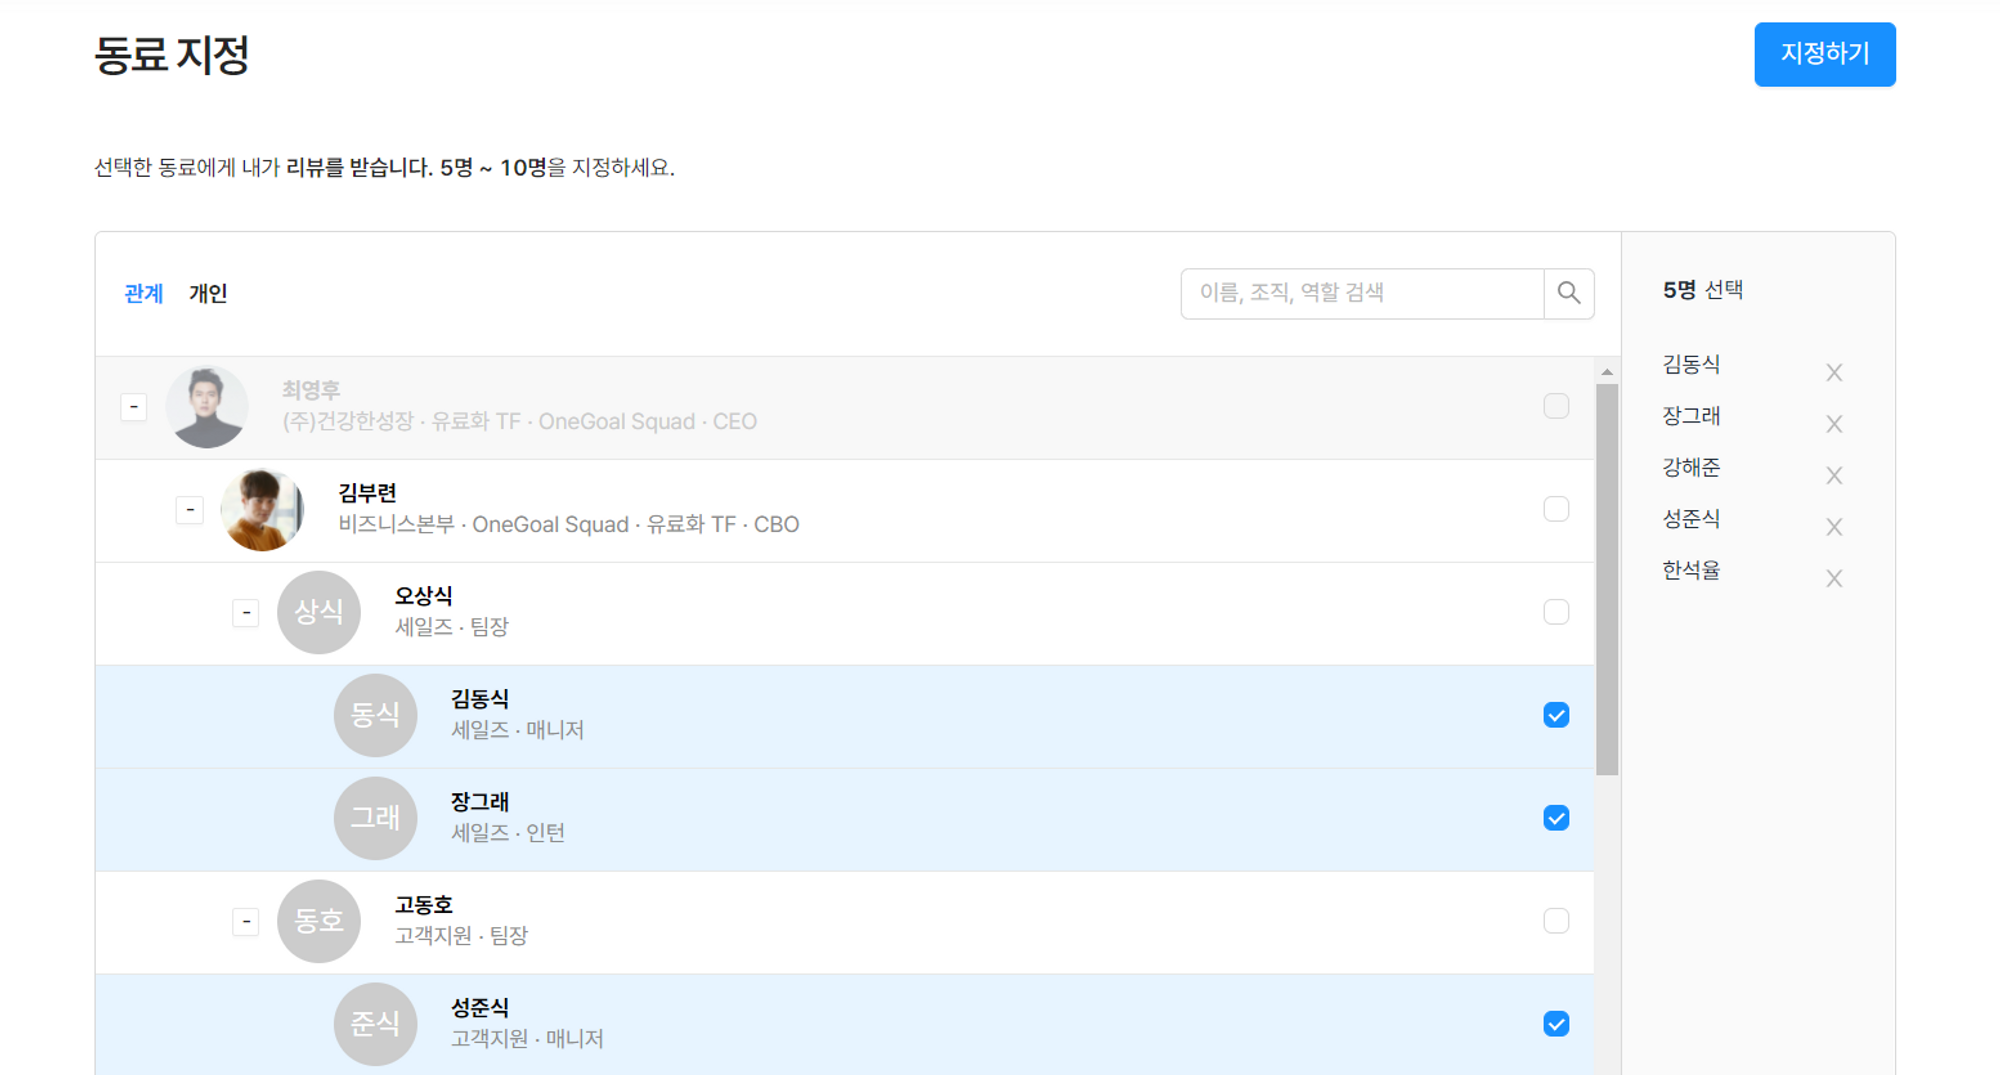Switch to the 관계 tab
The width and height of the screenshot is (2000, 1075).
point(143,293)
